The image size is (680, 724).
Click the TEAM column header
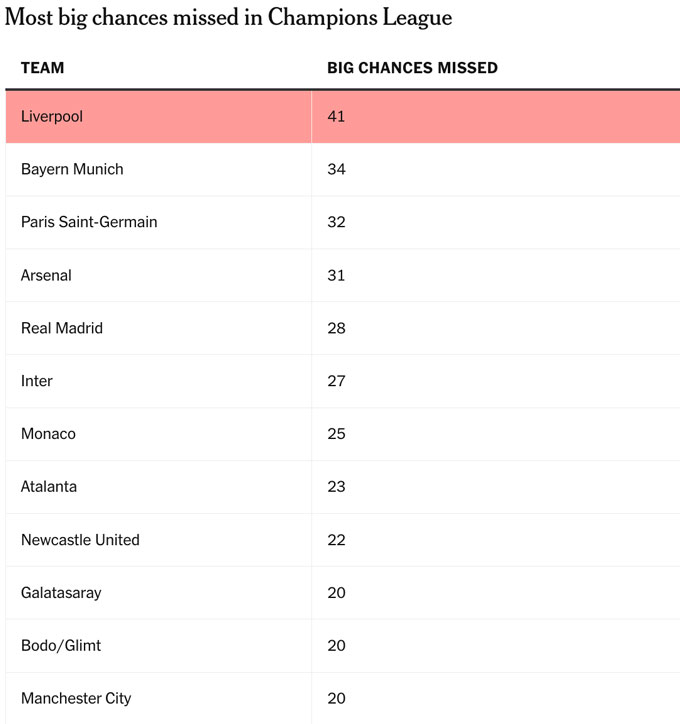pos(42,68)
